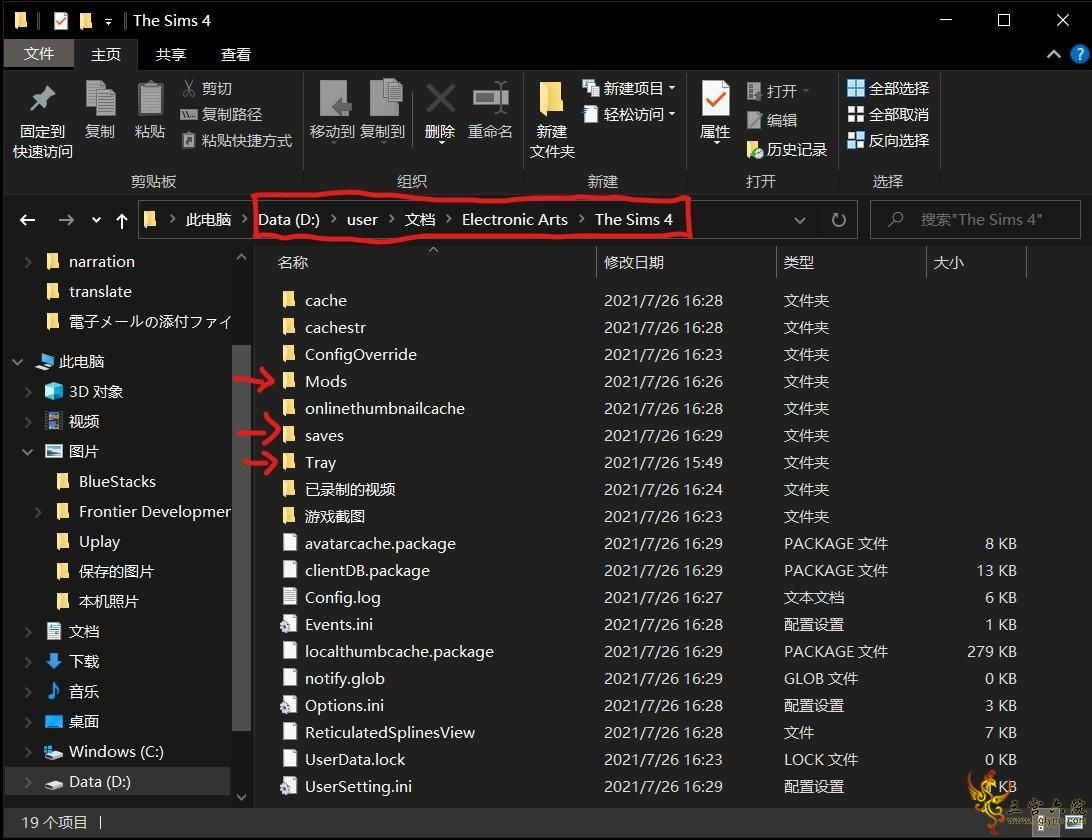The width and height of the screenshot is (1092, 840).
Task: Click title bar properties checkmark icon
Action: [x=61, y=21]
